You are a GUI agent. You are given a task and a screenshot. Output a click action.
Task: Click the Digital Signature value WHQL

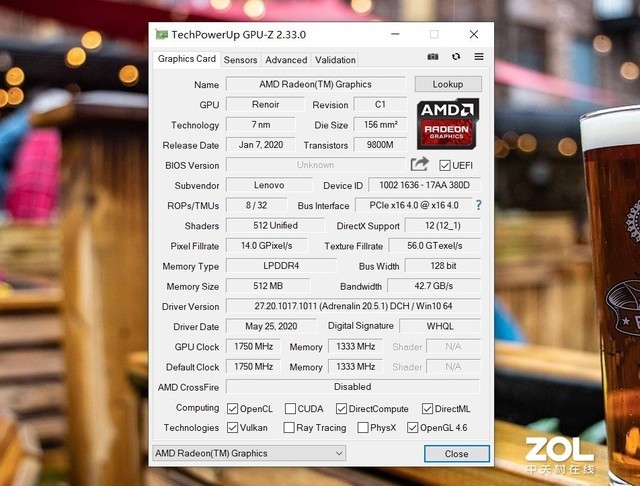[x=440, y=326]
